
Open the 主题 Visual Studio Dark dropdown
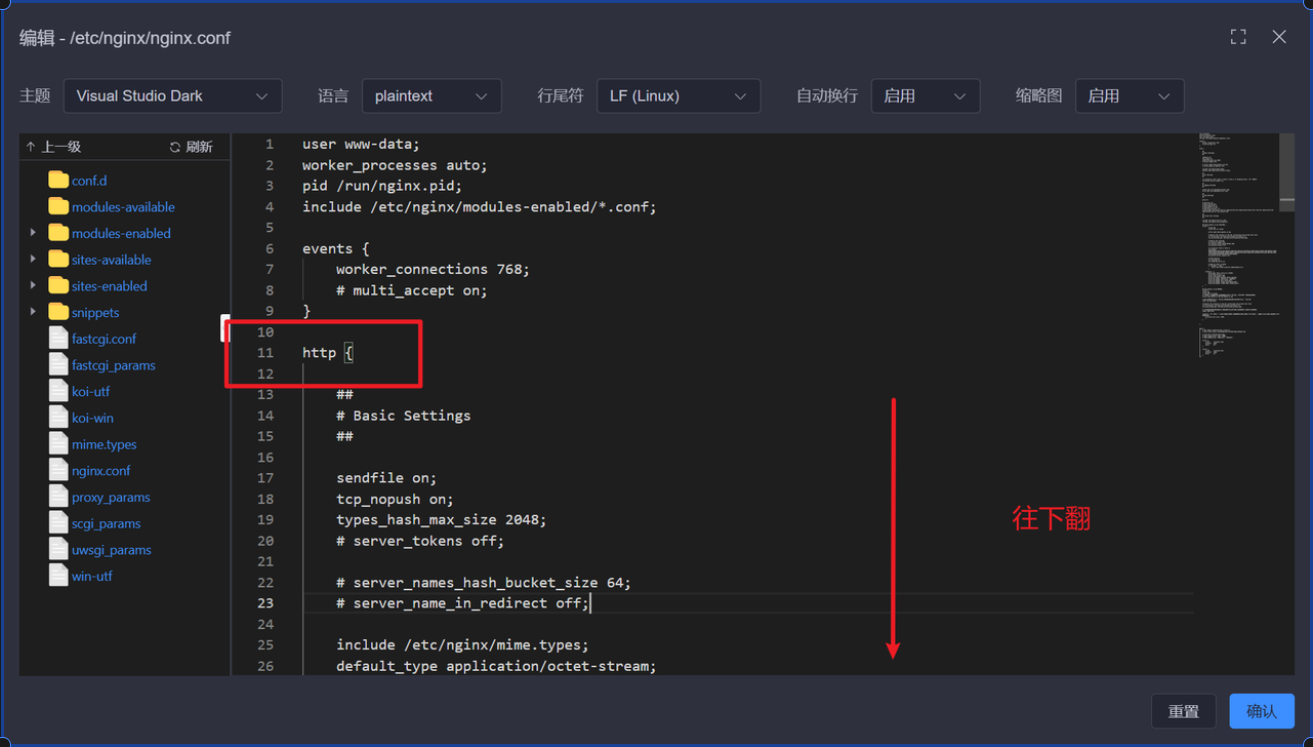point(173,96)
